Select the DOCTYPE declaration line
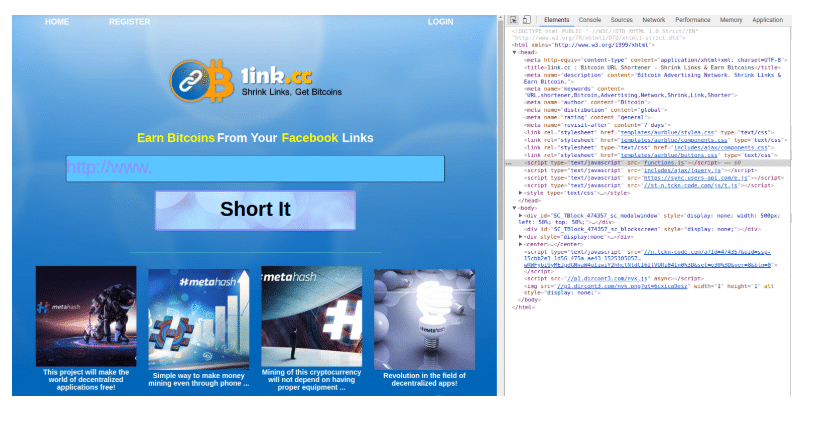 pyautogui.click(x=606, y=35)
